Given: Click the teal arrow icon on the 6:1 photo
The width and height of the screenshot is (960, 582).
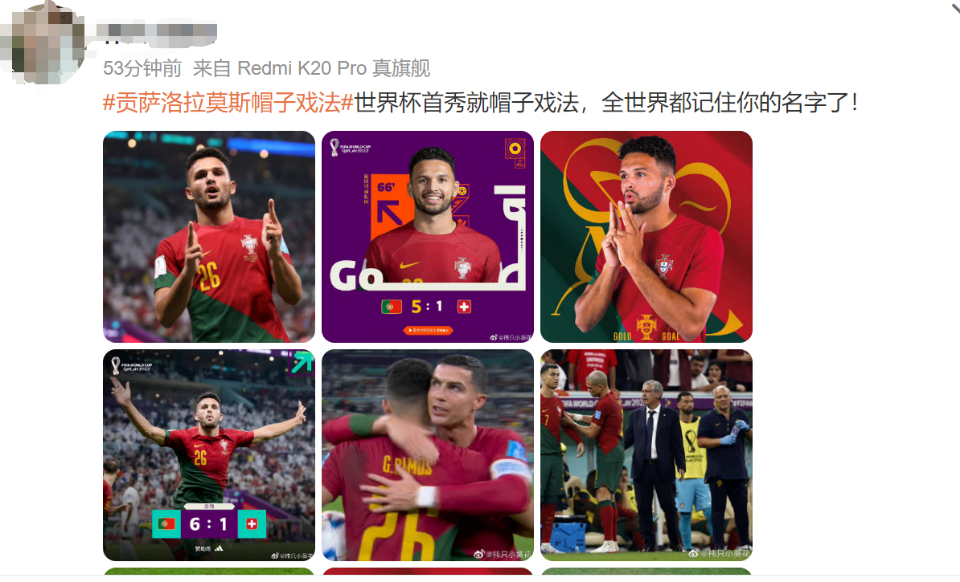Looking at the screenshot, I should pyautogui.click(x=301, y=362).
